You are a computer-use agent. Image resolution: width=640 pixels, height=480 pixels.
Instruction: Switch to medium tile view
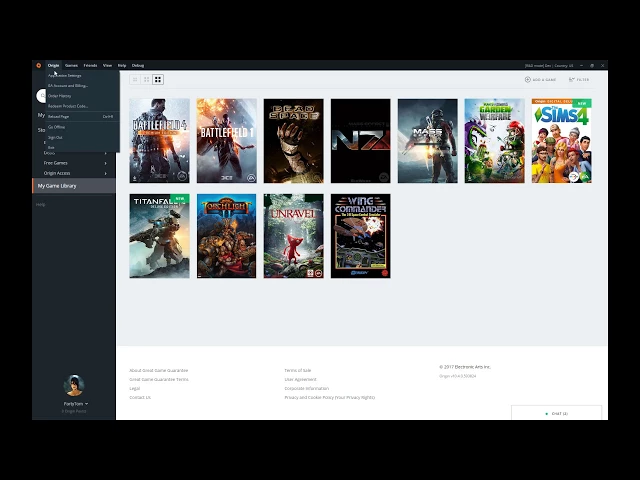point(147,80)
